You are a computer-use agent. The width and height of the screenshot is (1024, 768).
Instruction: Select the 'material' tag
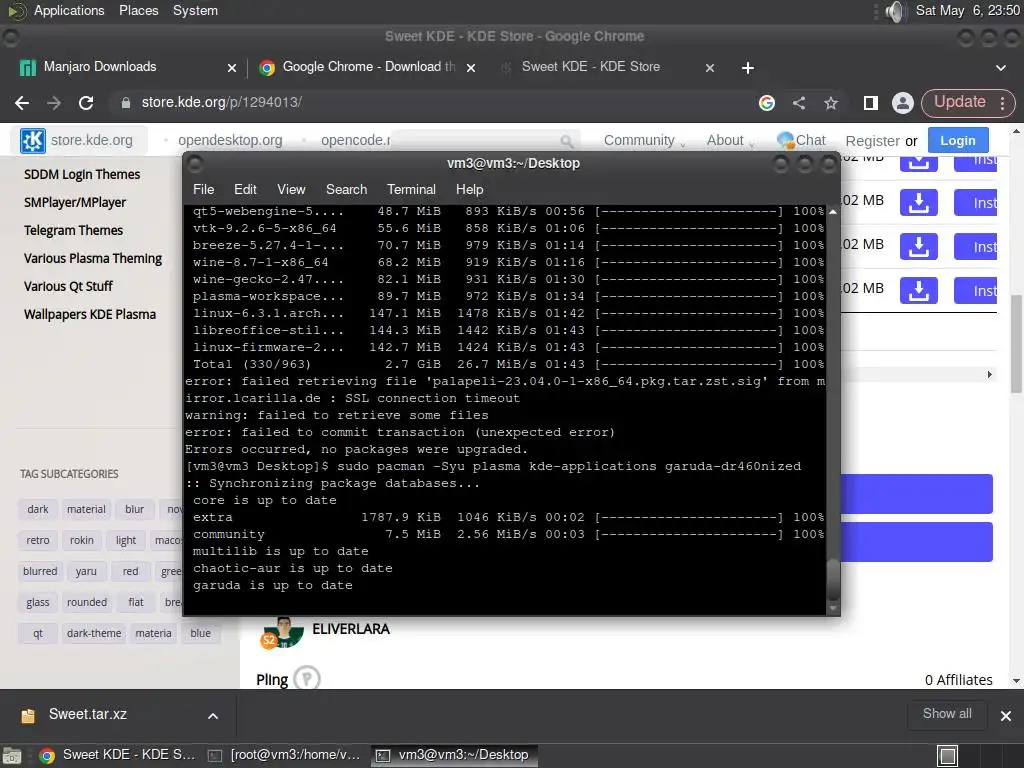(x=86, y=509)
